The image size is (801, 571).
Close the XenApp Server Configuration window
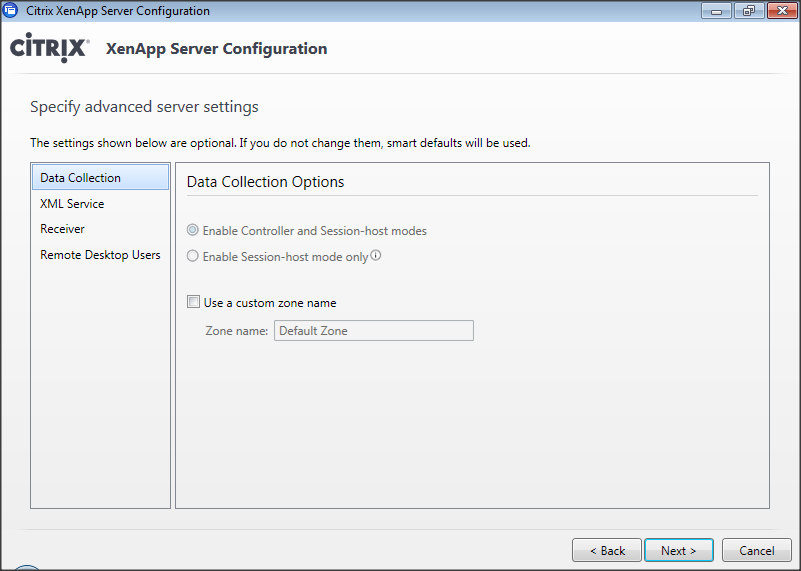(x=779, y=11)
